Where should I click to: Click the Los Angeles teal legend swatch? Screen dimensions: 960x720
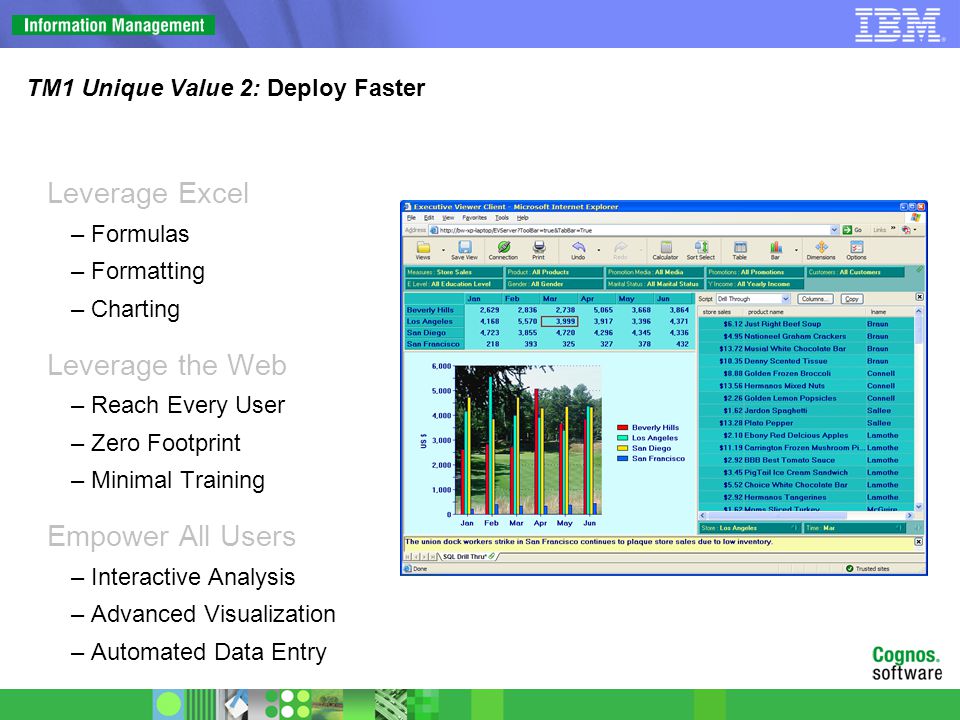(623, 438)
